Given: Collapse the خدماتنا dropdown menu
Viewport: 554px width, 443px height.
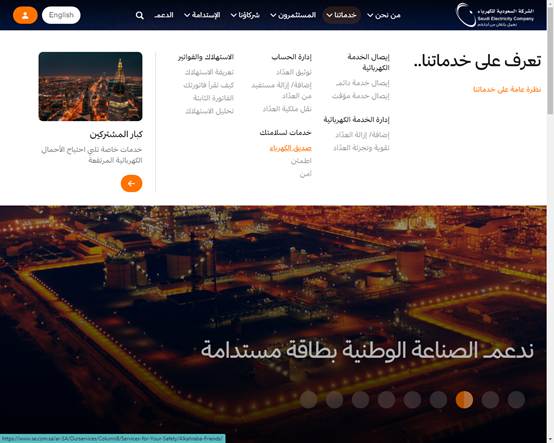Looking at the screenshot, I should coord(341,15).
